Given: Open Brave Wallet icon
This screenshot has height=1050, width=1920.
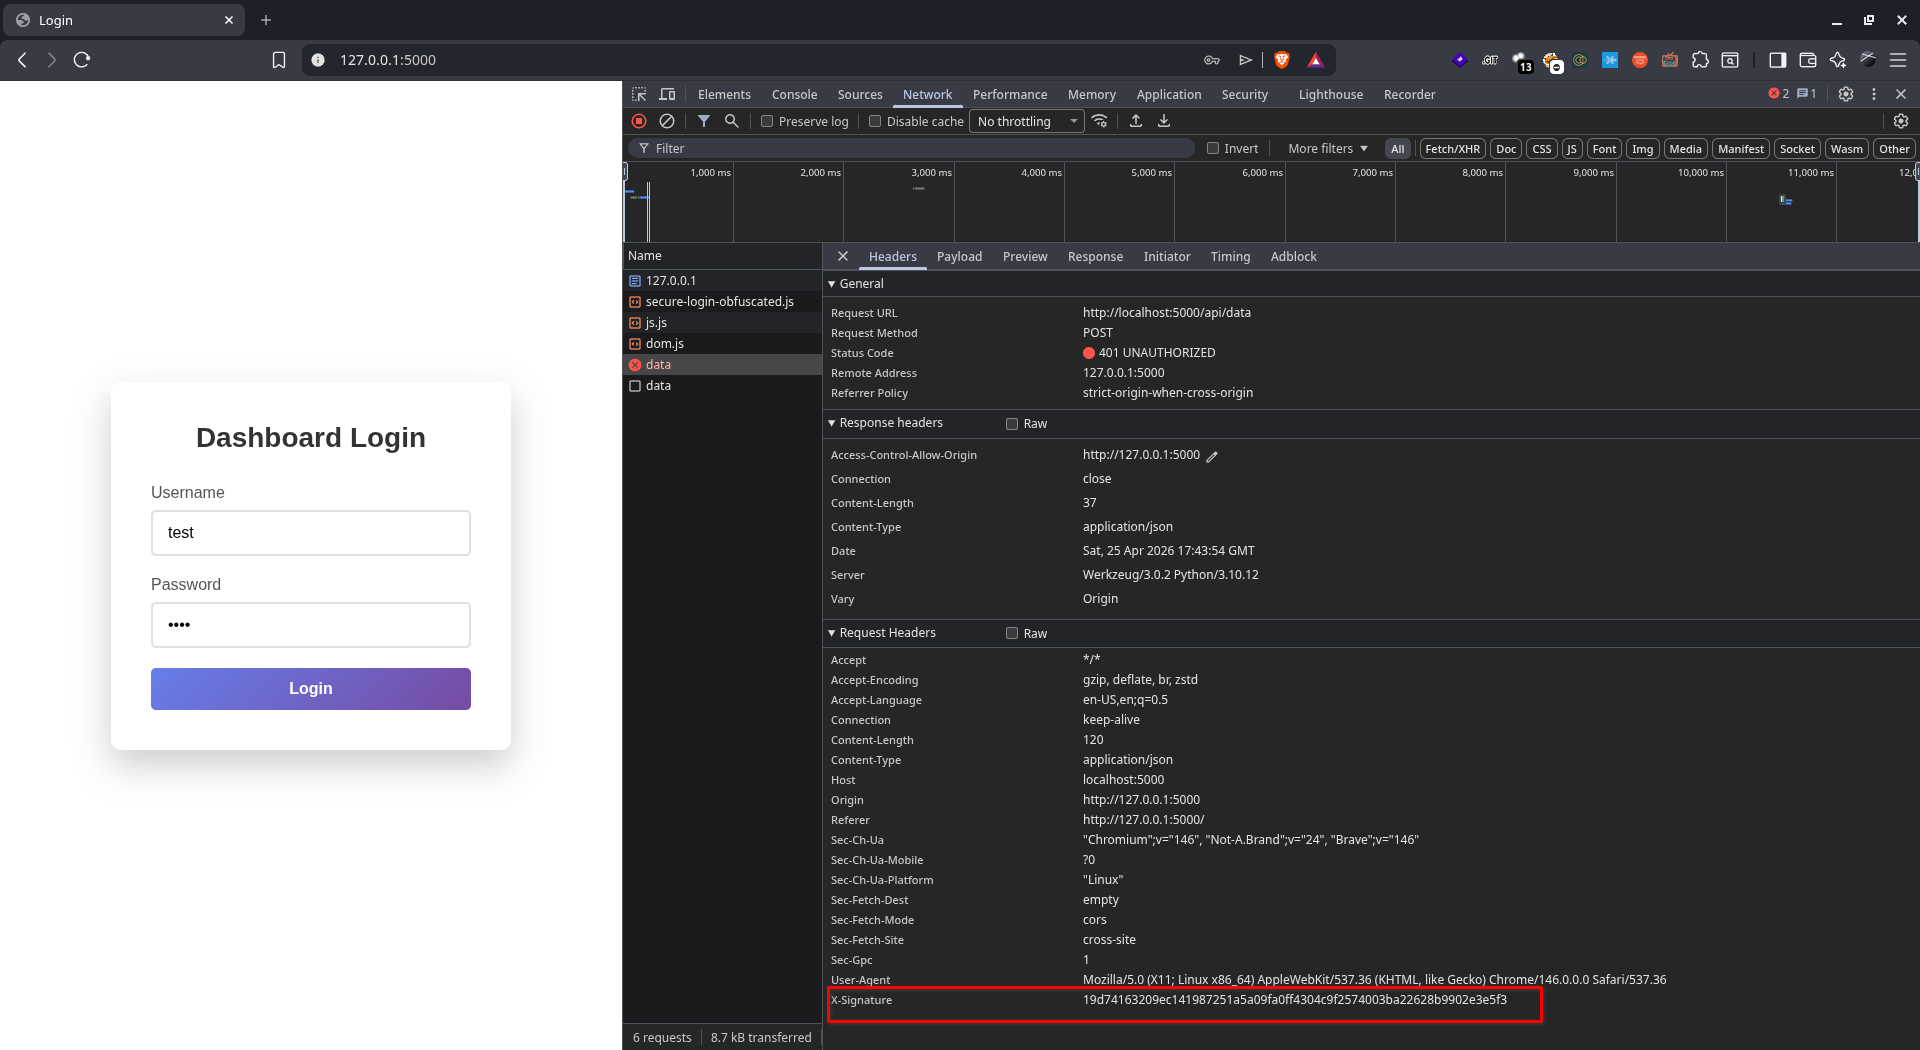Looking at the screenshot, I should (1808, 60).
